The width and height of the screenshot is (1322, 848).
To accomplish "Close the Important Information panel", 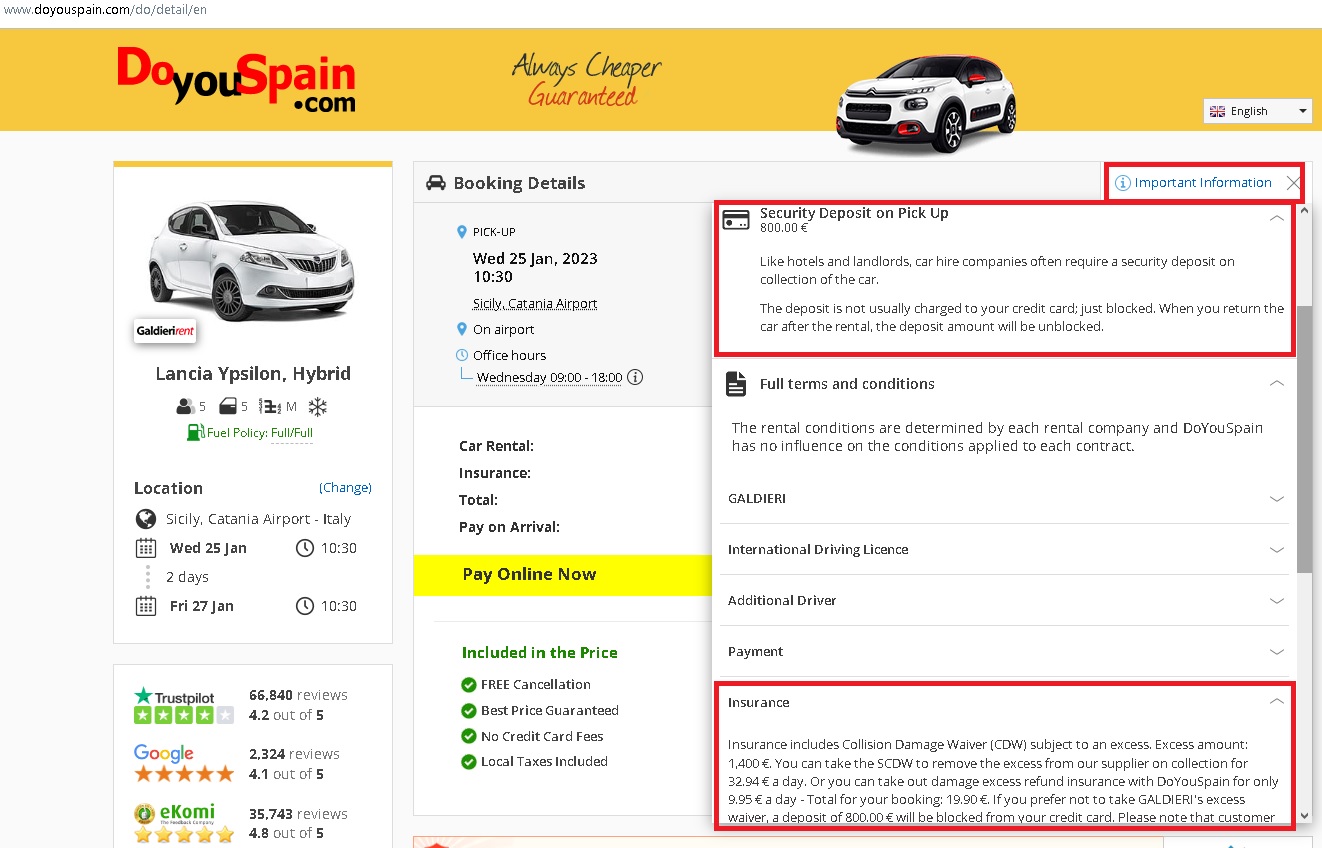I will (1293, 183).
